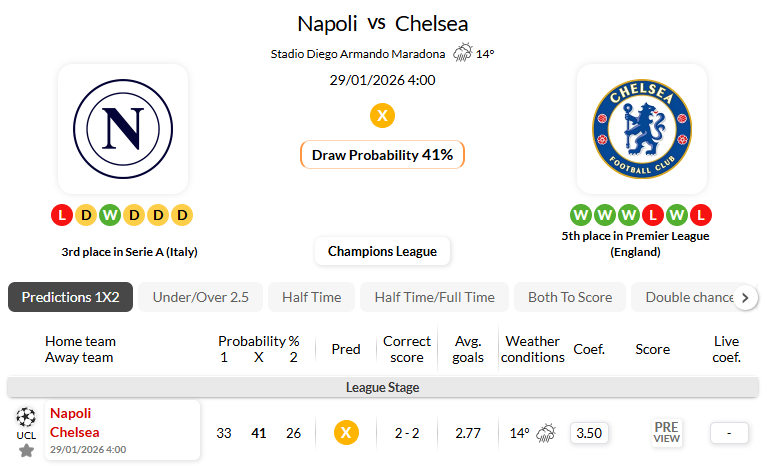
Task: Open the Napoli Chelsea match link in the table
Action: pyautogui.click(x=75, y=422)
